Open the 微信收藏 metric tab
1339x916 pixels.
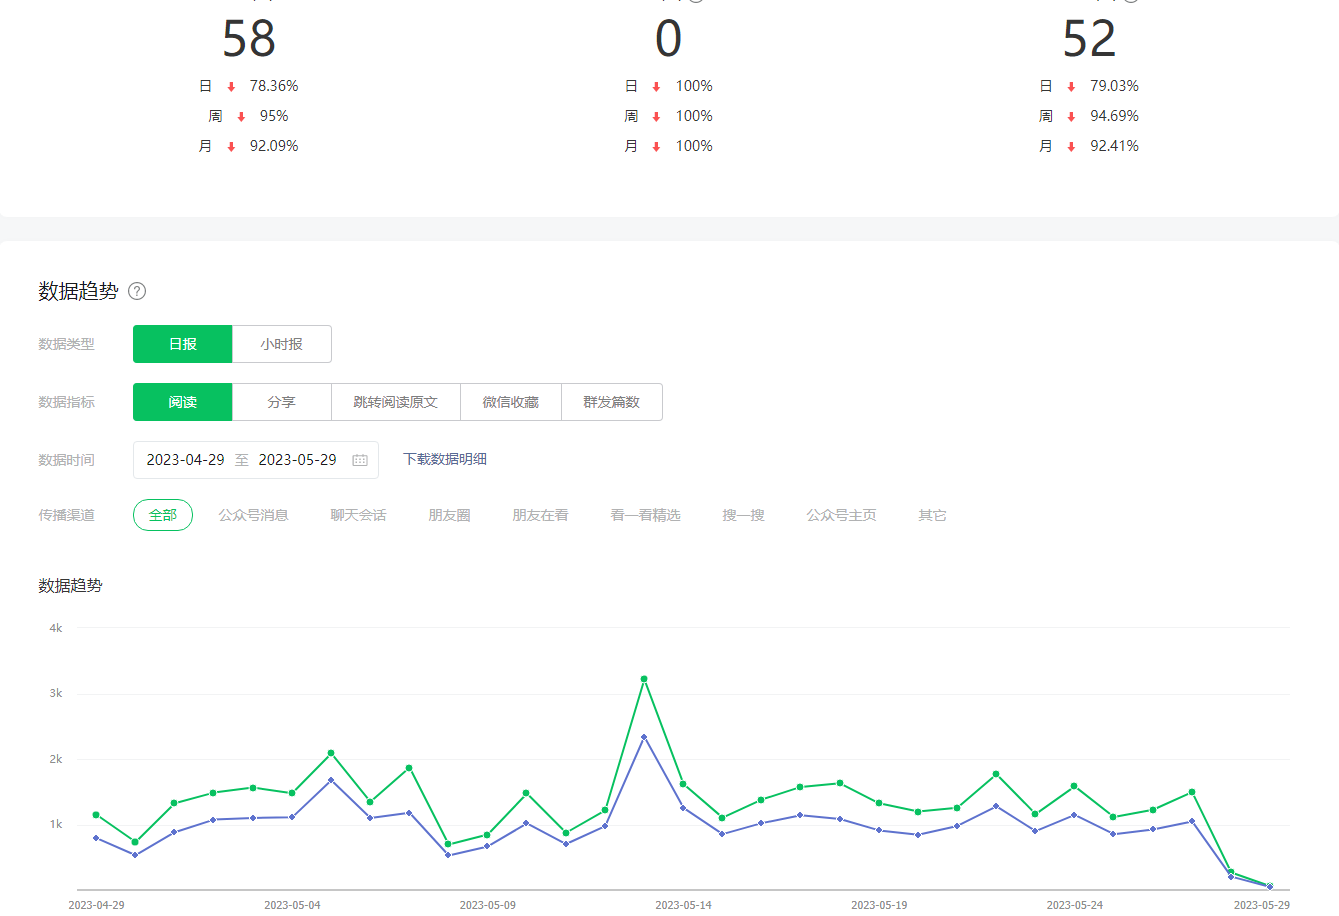click(x=510, y=402)
